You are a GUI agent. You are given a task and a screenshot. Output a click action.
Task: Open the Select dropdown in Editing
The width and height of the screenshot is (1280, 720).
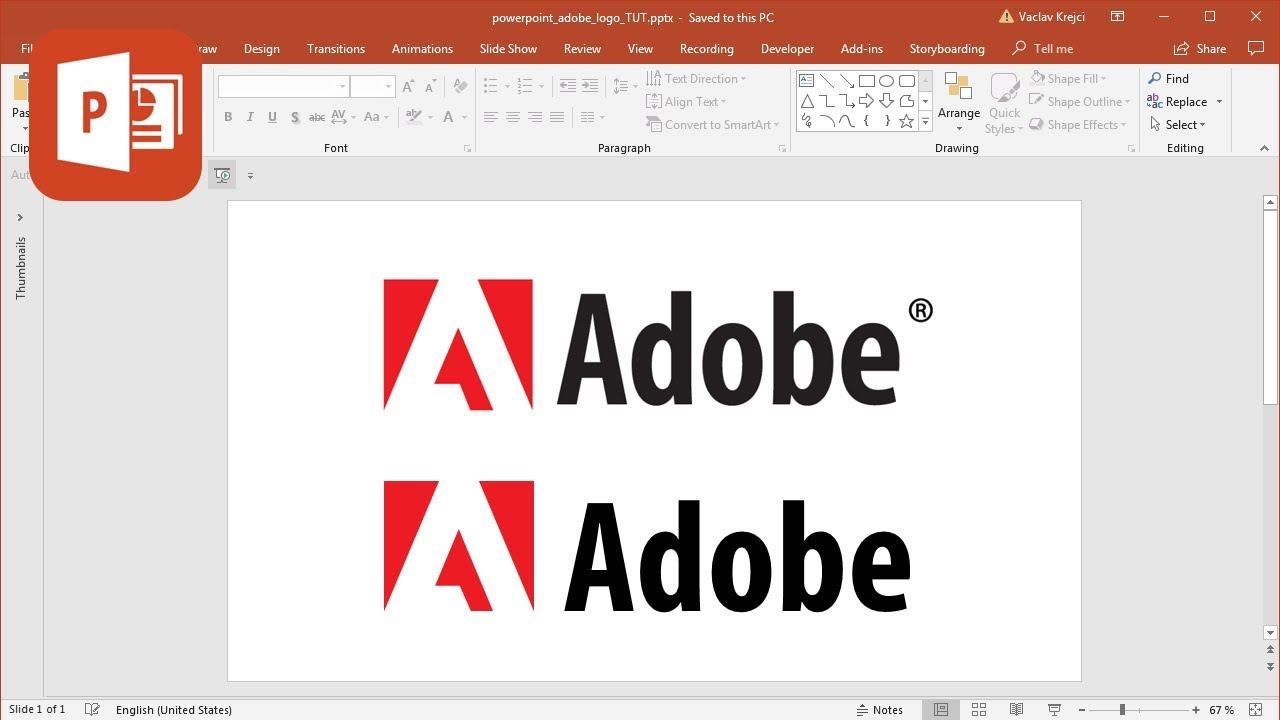[x=1177, y=125]
